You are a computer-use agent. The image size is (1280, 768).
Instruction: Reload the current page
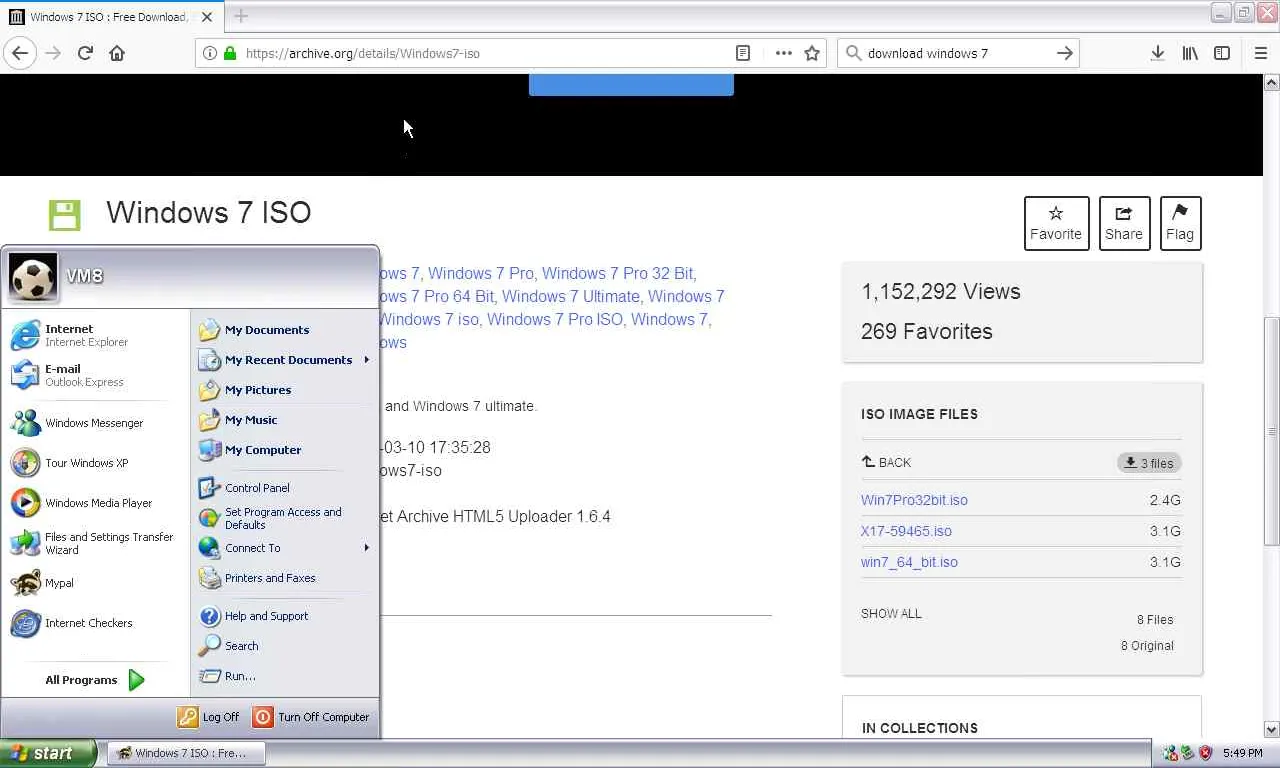[x=85, y=53]
